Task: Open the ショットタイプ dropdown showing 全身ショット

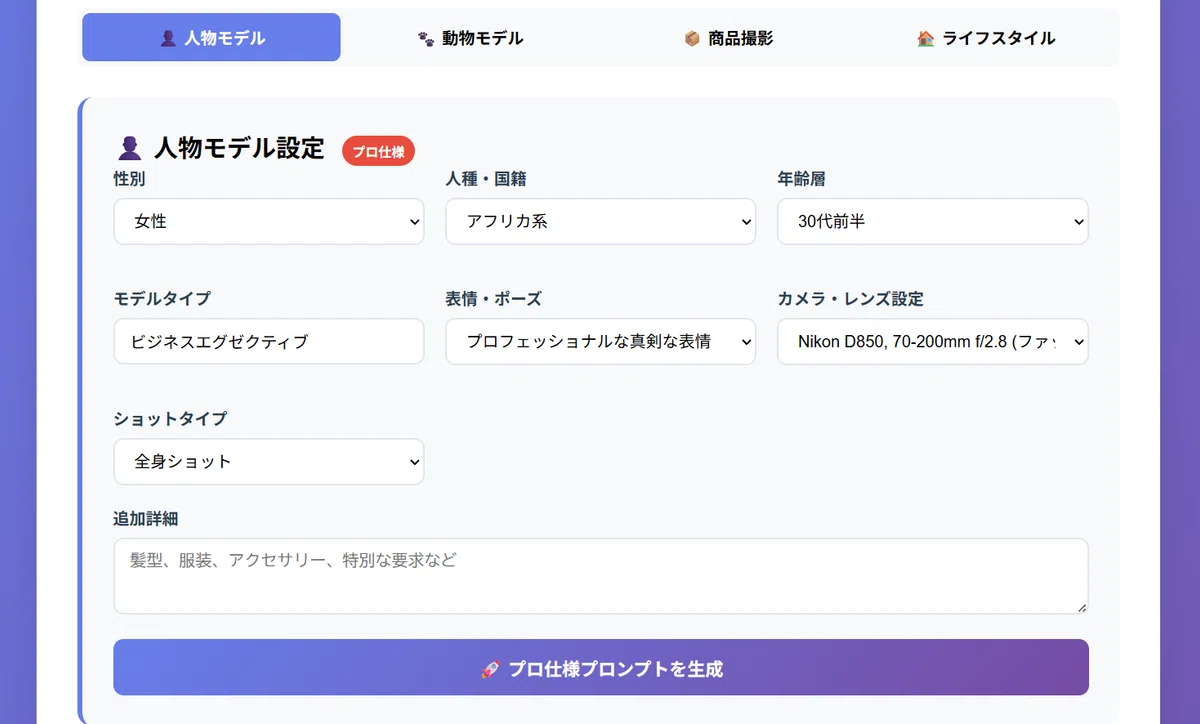Action: (269, 461)
